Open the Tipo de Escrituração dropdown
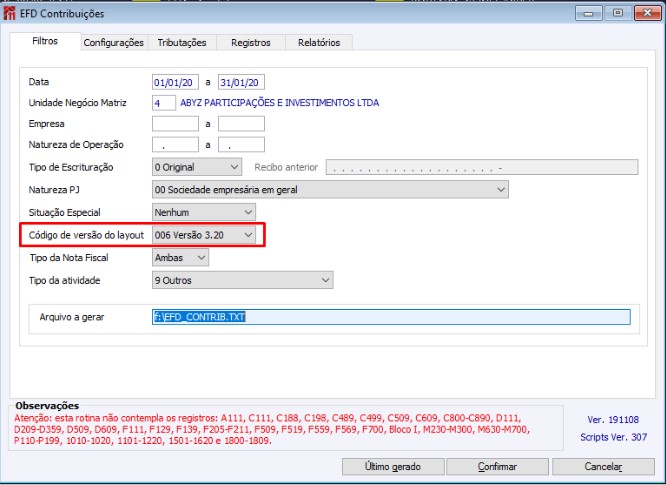Image resolution: width=666 pixels, height=485 pixels. tap(197, 167)
